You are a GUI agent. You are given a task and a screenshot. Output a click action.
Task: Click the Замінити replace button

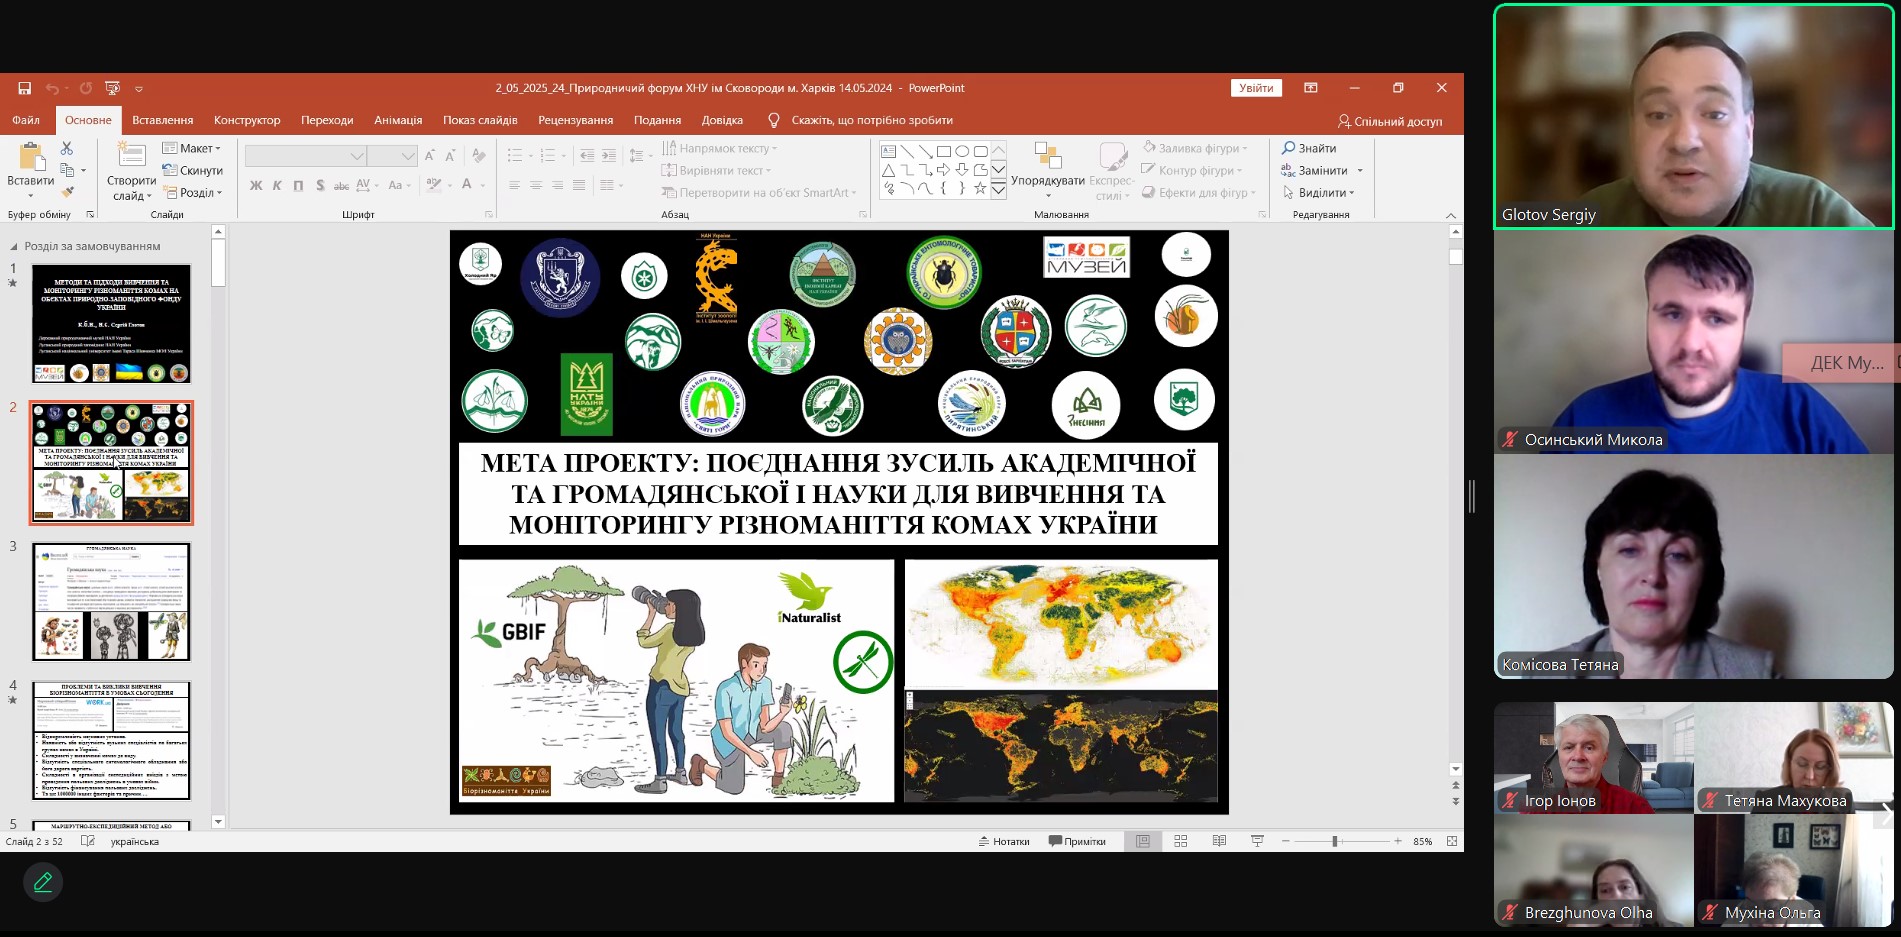(1314, 170)
